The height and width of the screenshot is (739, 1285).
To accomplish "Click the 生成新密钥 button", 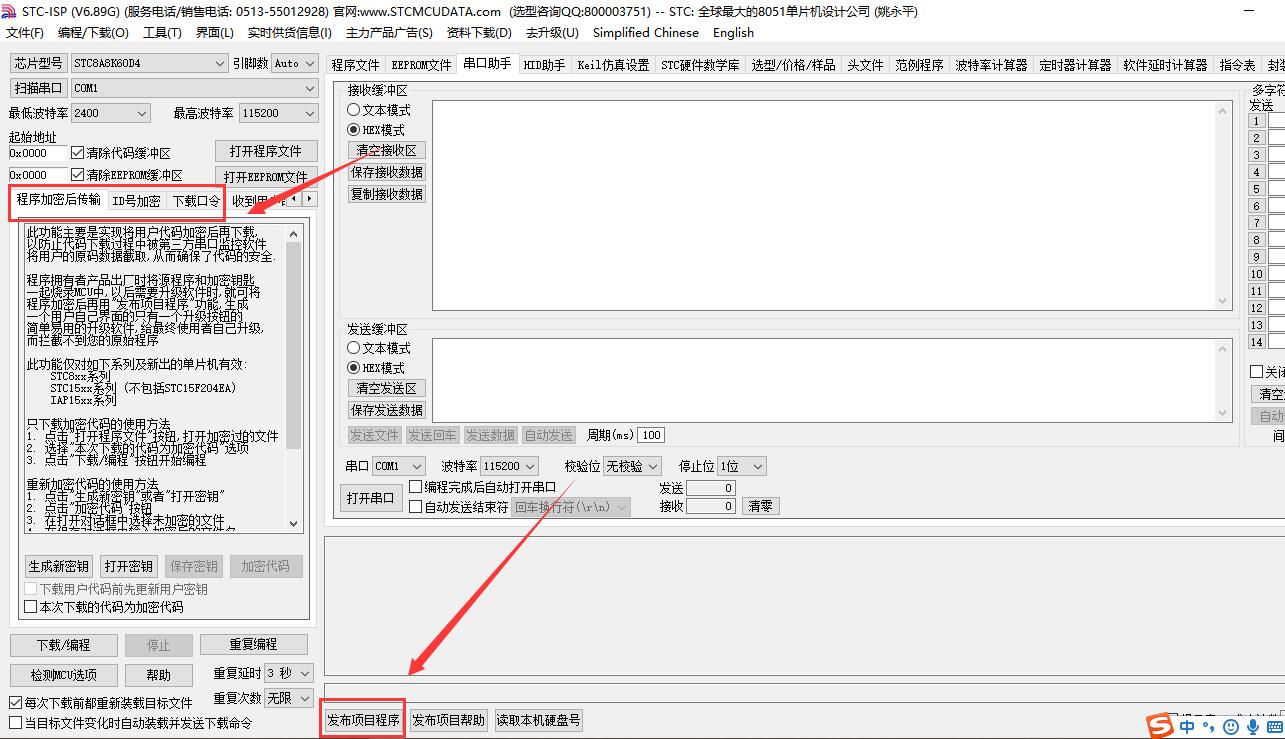I will pos(59,566).
